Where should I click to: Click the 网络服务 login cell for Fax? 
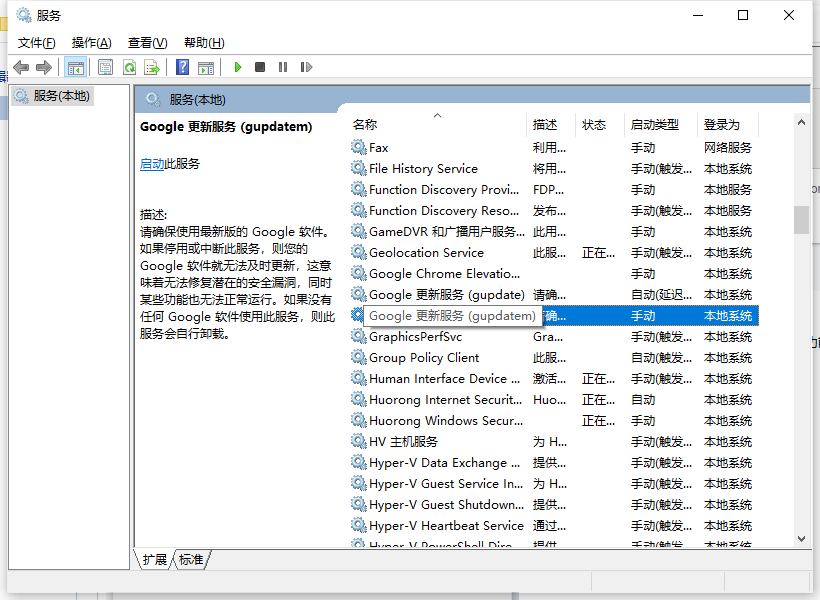coord(727,148)
